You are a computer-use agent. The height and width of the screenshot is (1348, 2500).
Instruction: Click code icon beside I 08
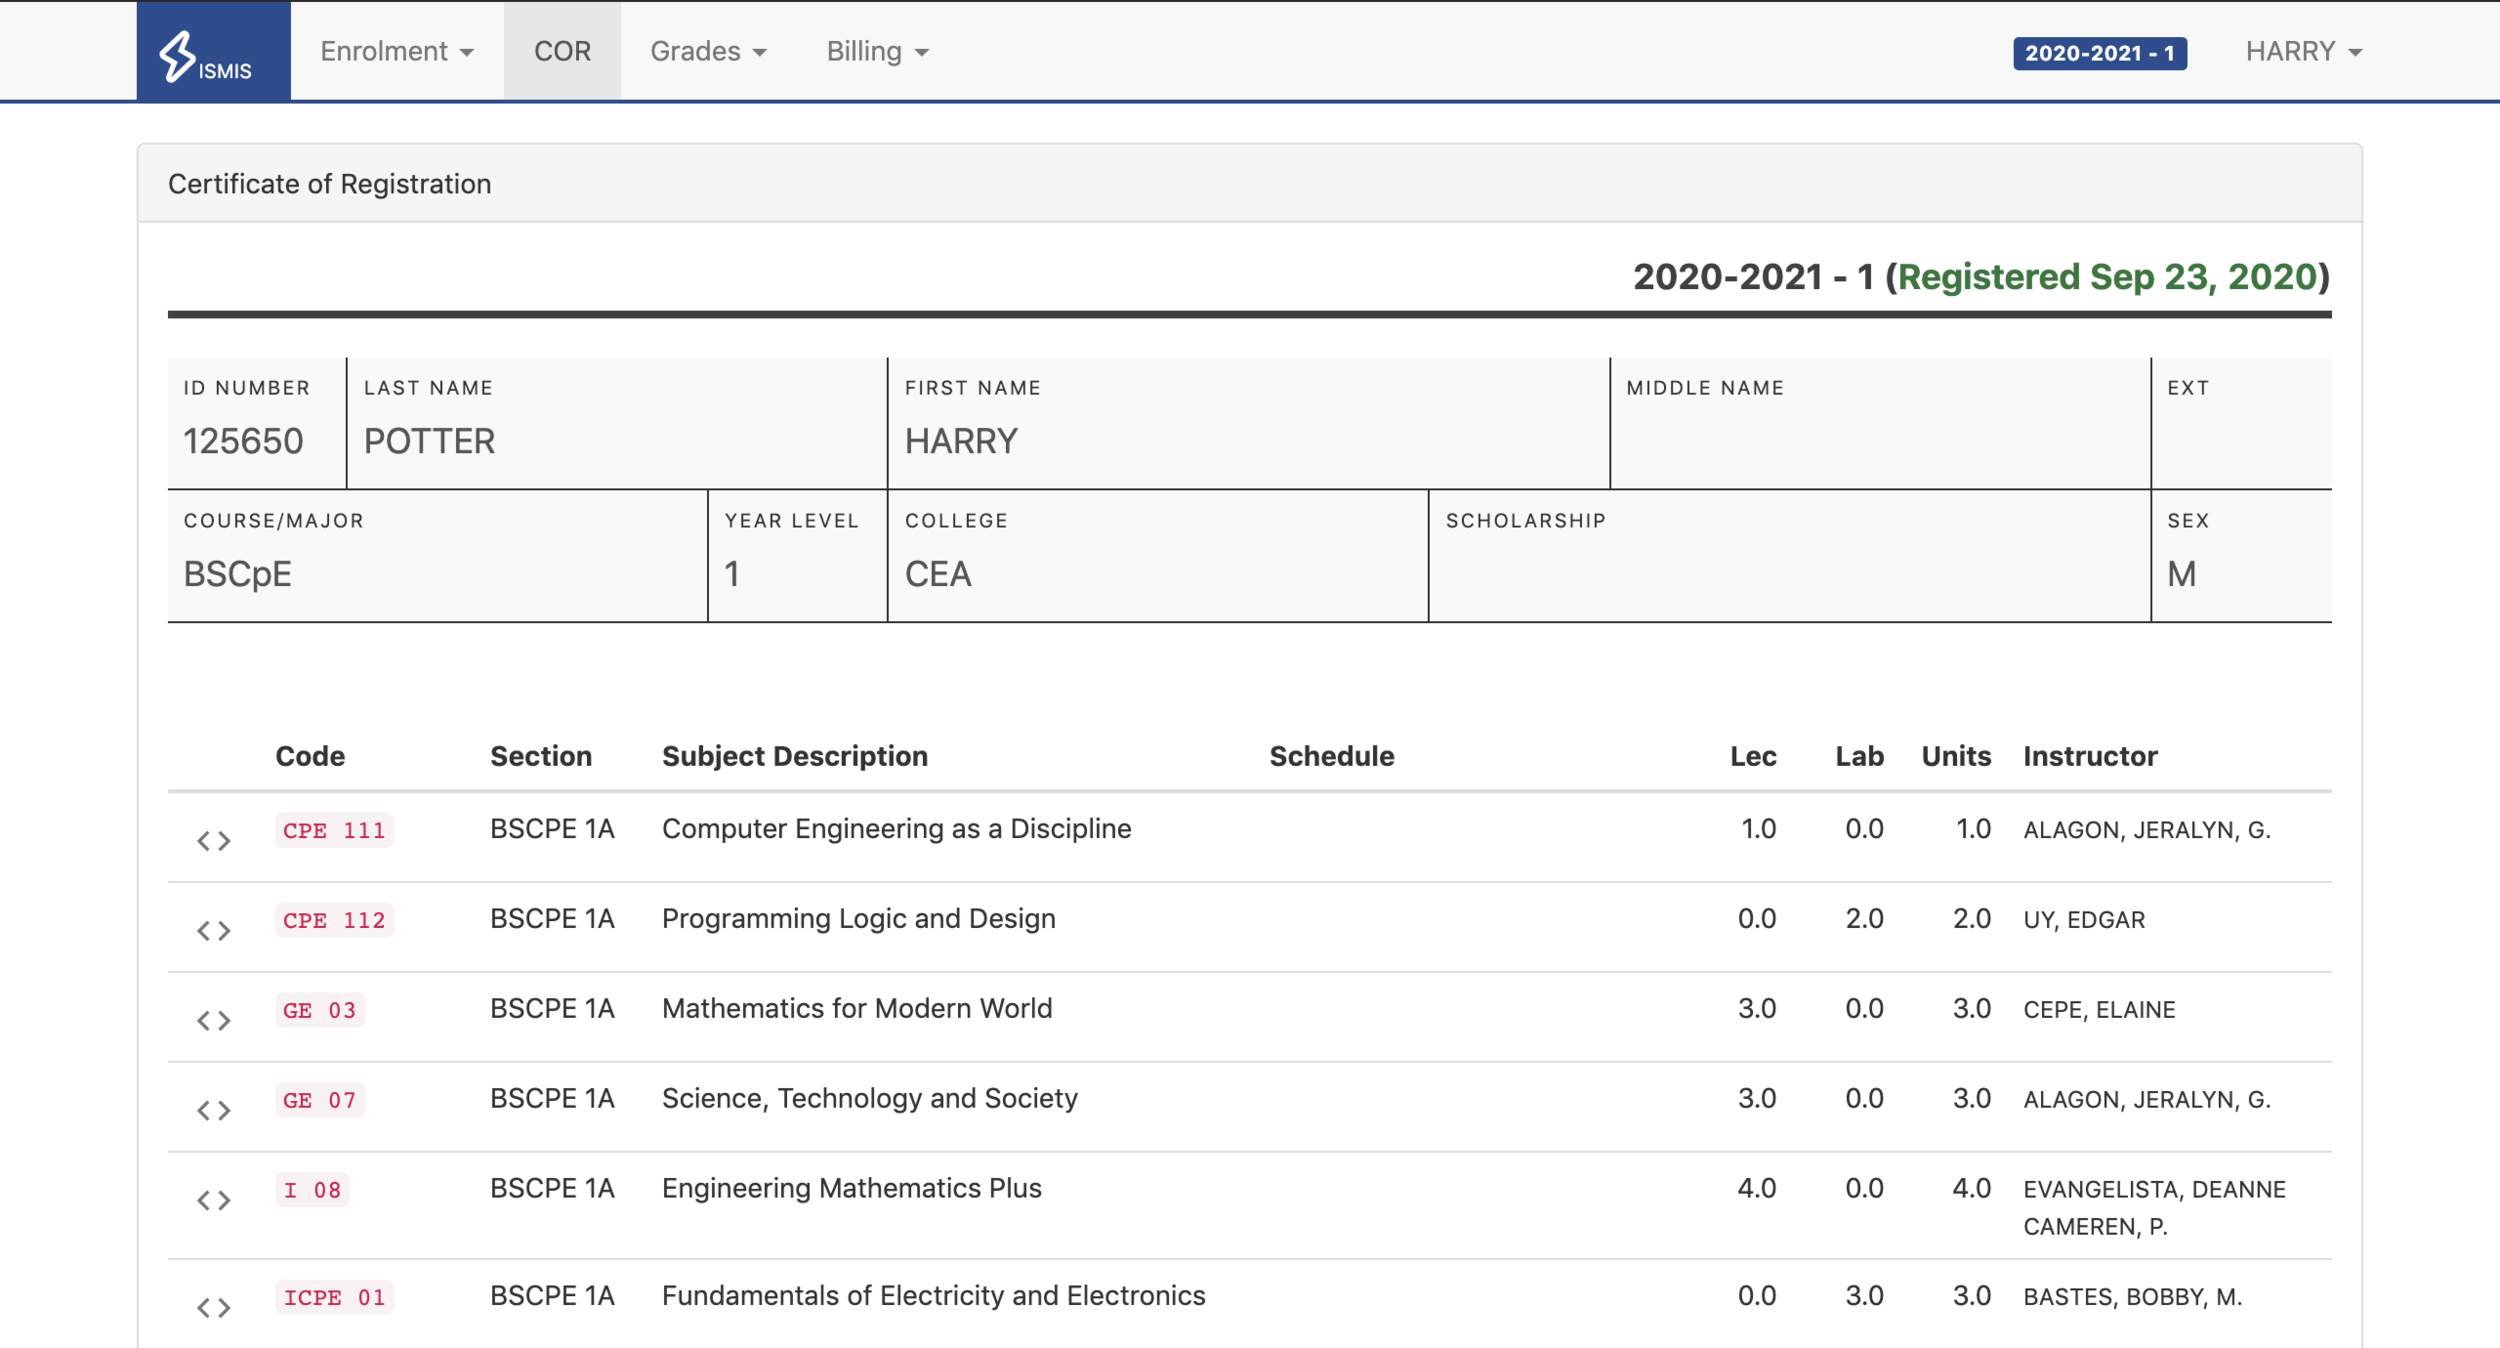[x=214, y=1201]
